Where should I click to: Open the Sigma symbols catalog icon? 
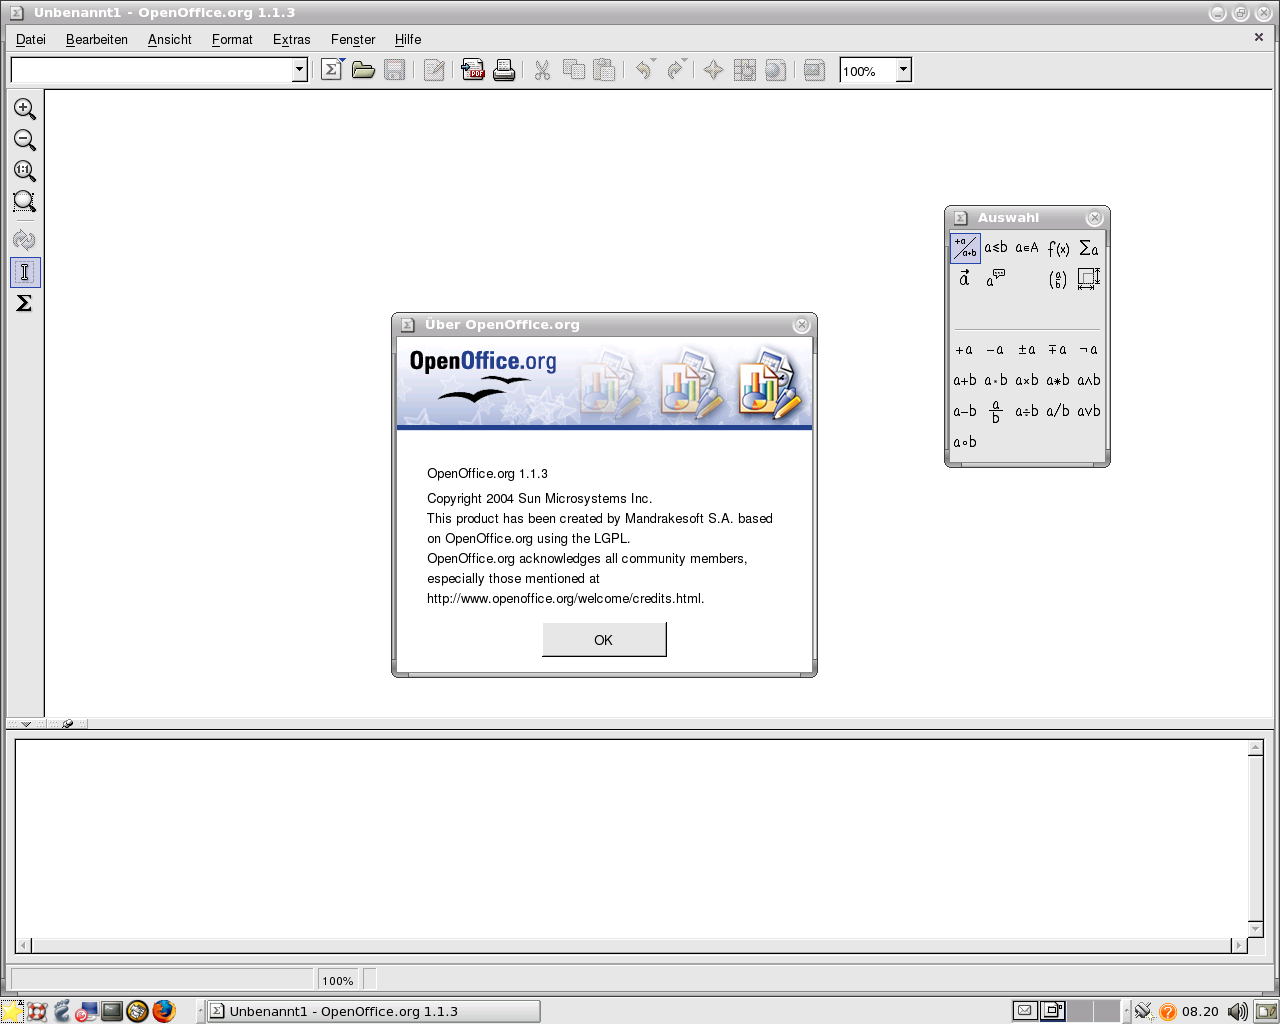(25, 303)
